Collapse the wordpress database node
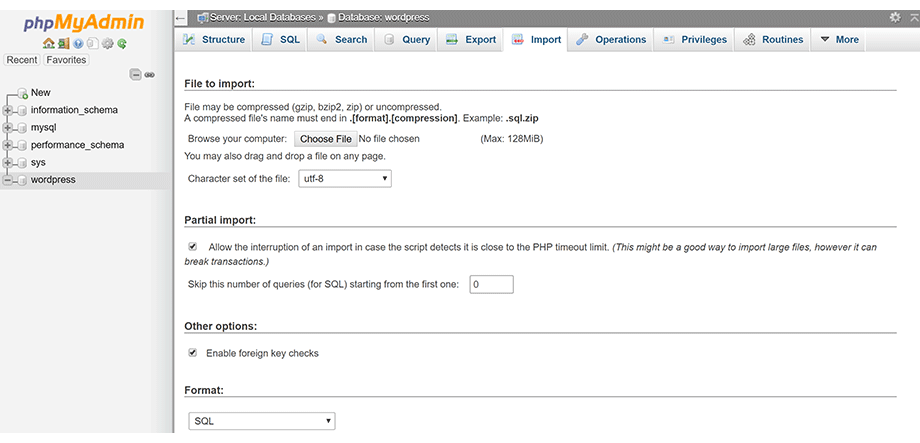Viewport: 920px width, 443px height. [x=8, y=180]
